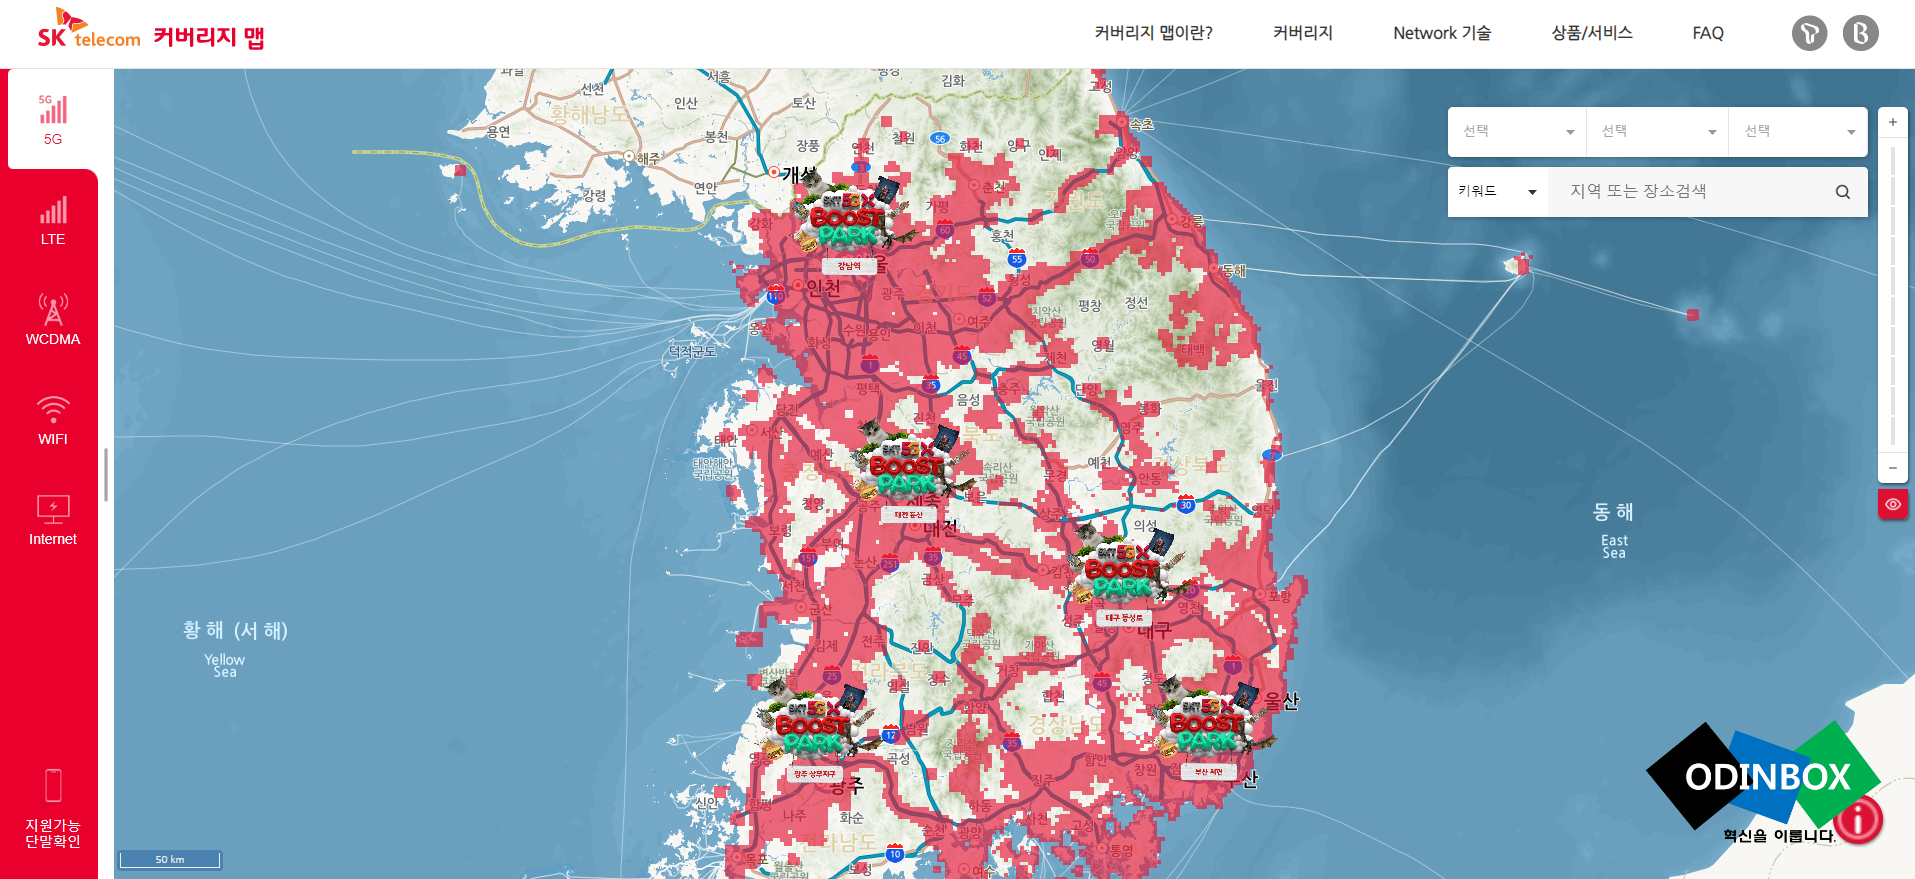Open the Network 기술 menu
The image size is (1915, 879).
[1442, 33]
